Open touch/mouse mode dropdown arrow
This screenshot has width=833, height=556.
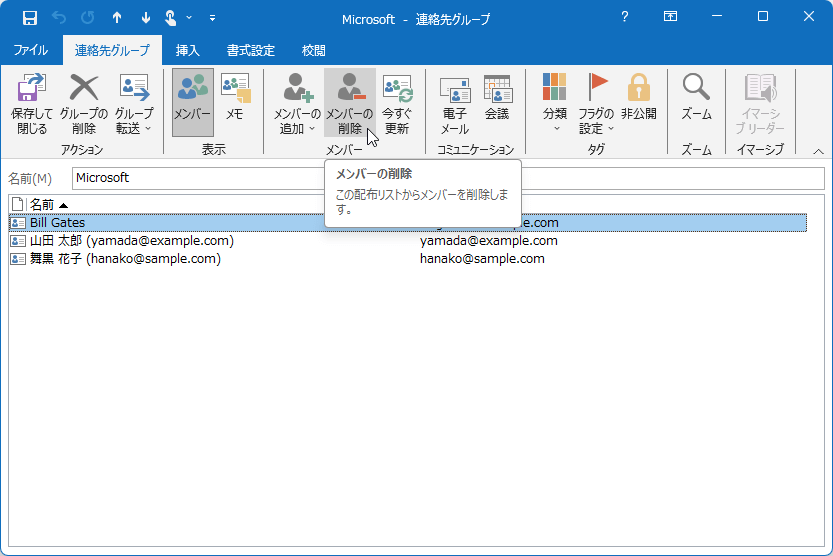[x=189, y=18]
